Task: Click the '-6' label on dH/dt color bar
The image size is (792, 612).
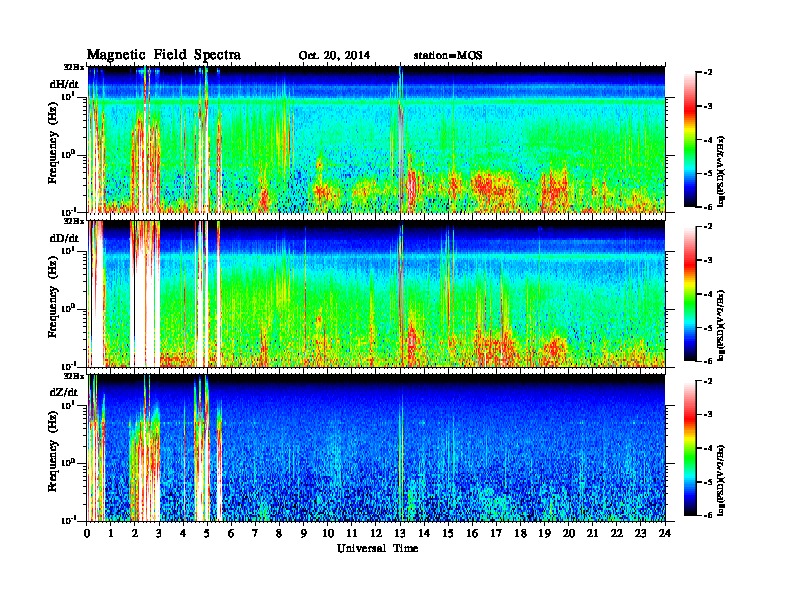Action: (x=707, y=207)
